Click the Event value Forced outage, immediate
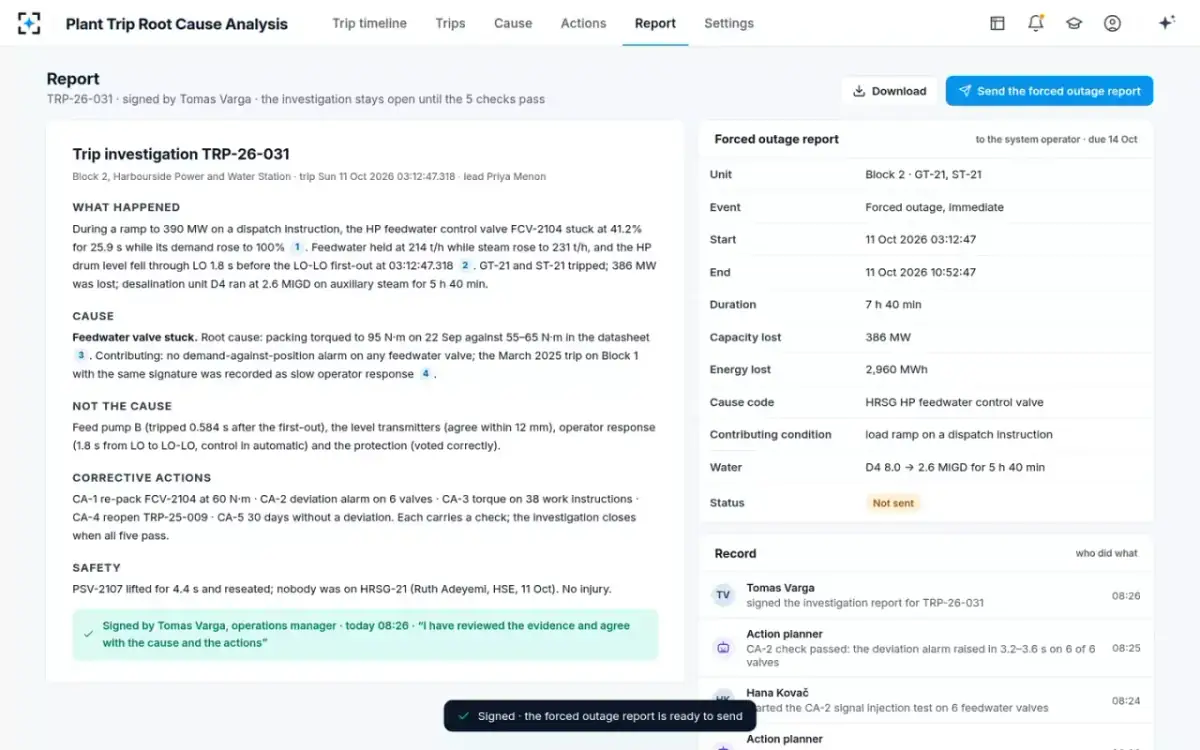Image resolution: width=1200 pixels, height=750 pixels. pyautogui.click(x=934, y=207)
